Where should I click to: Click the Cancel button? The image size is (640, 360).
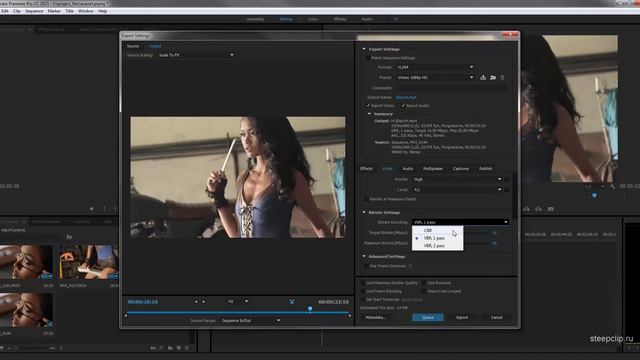coord(497,318)
